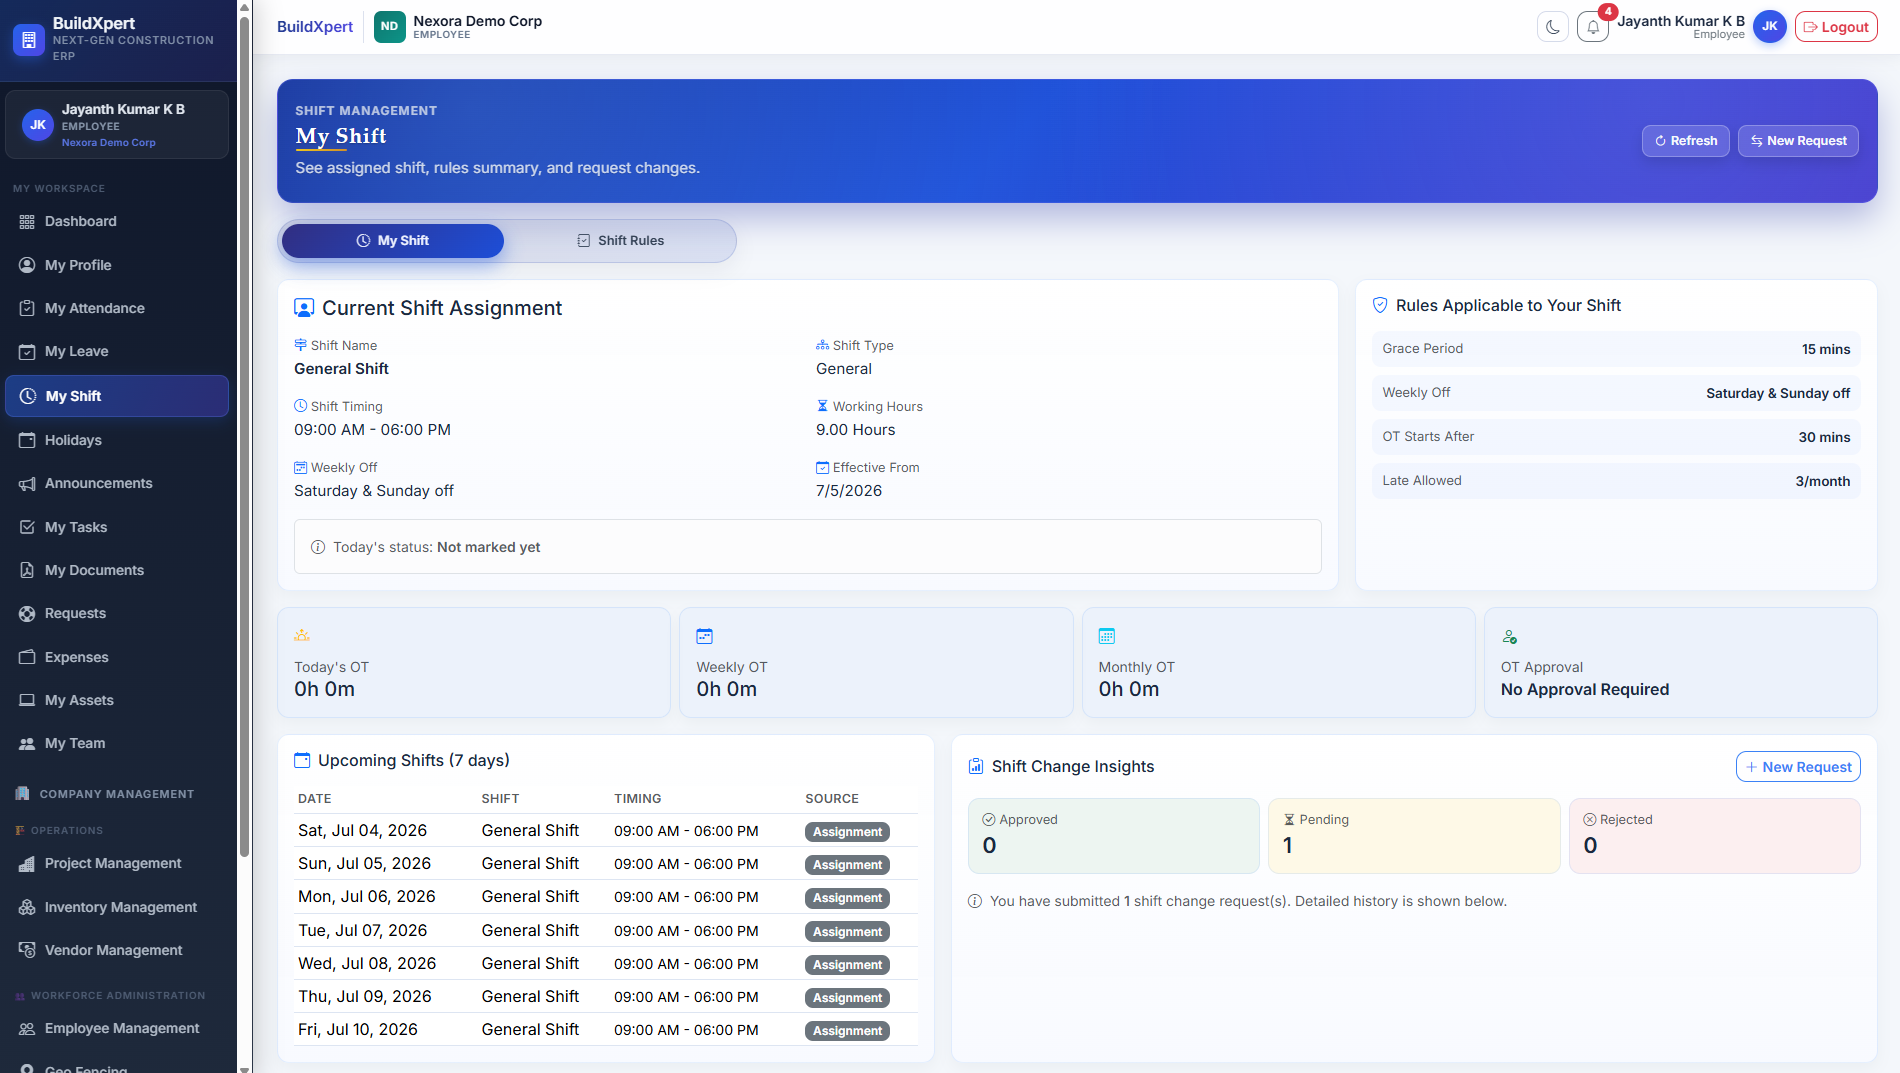The height and width of the screenshot is (1073, 1900).
Task: Click the My Attendance clipboard icon
Action: tap(27, 308)
